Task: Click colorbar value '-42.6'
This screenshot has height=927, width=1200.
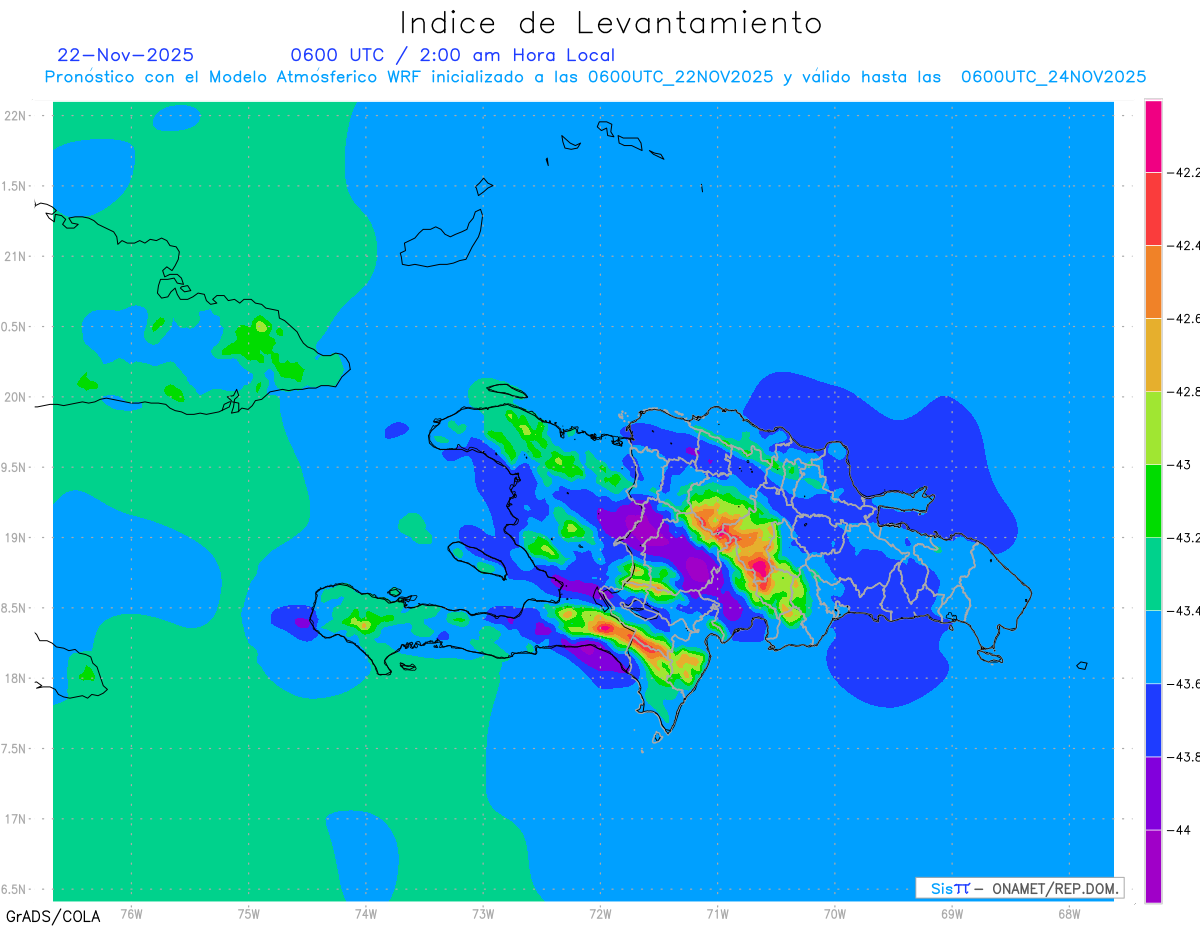Action: (1186, 318)
